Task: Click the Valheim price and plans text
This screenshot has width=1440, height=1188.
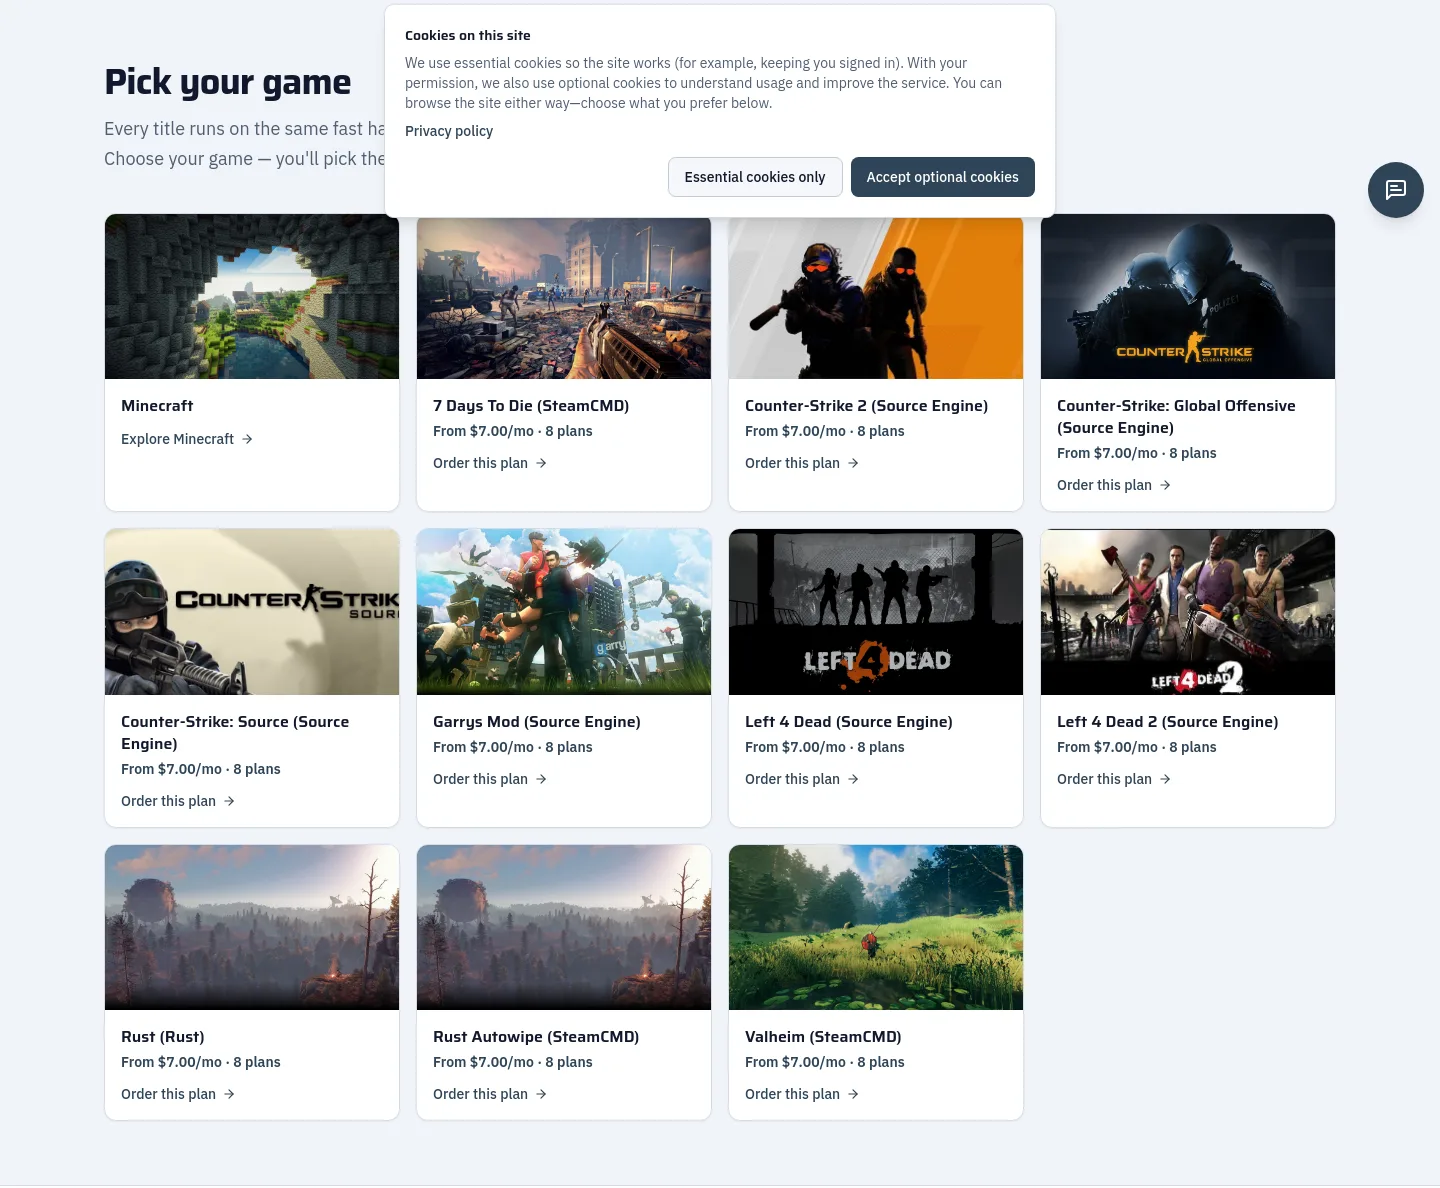Action: pyautogui.click(x=825, y=1062)
